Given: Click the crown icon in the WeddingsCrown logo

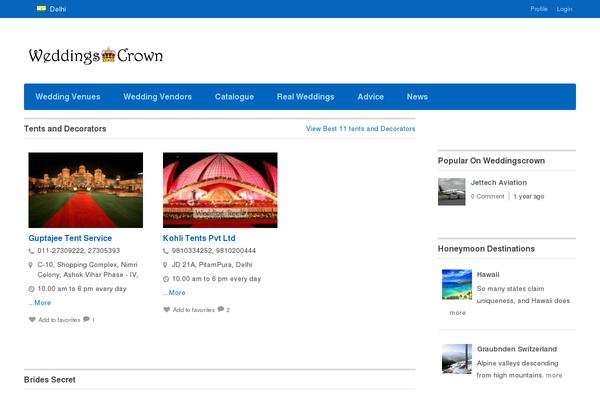Looking at the screenshot, I should tap(108, 55).
